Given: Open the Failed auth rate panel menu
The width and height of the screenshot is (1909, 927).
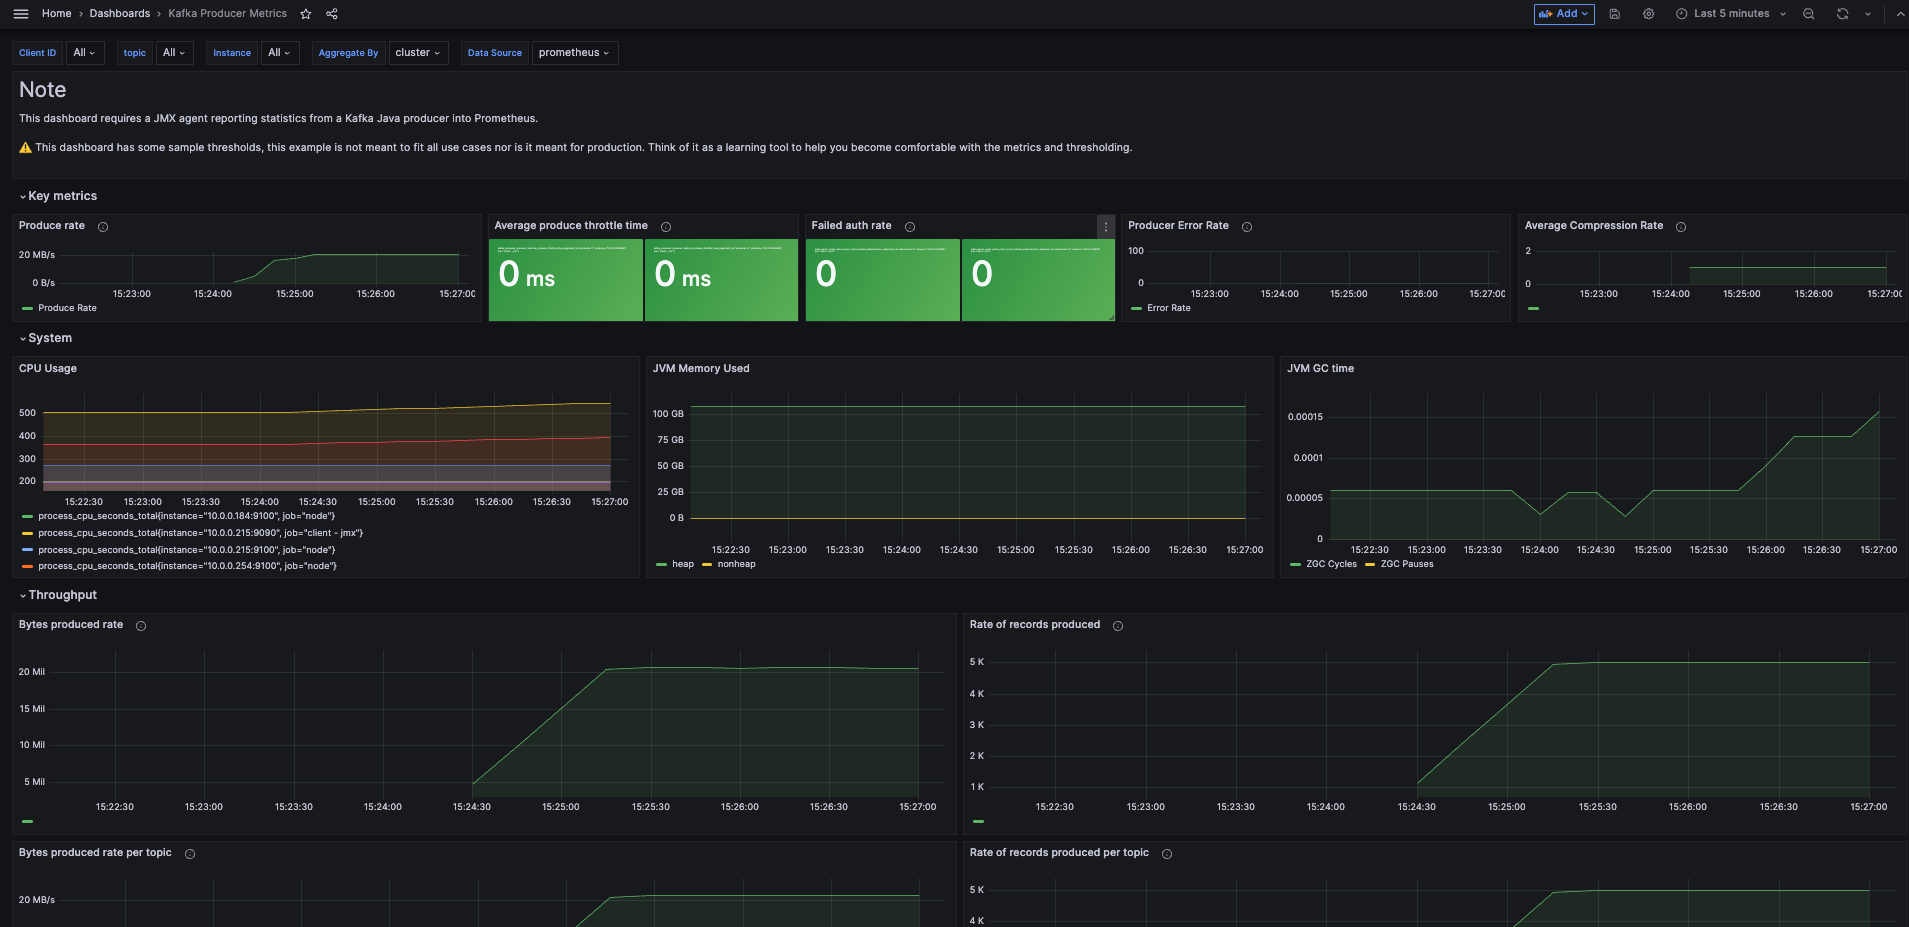Looking at the screenshot, I should tap(1105, 227).
